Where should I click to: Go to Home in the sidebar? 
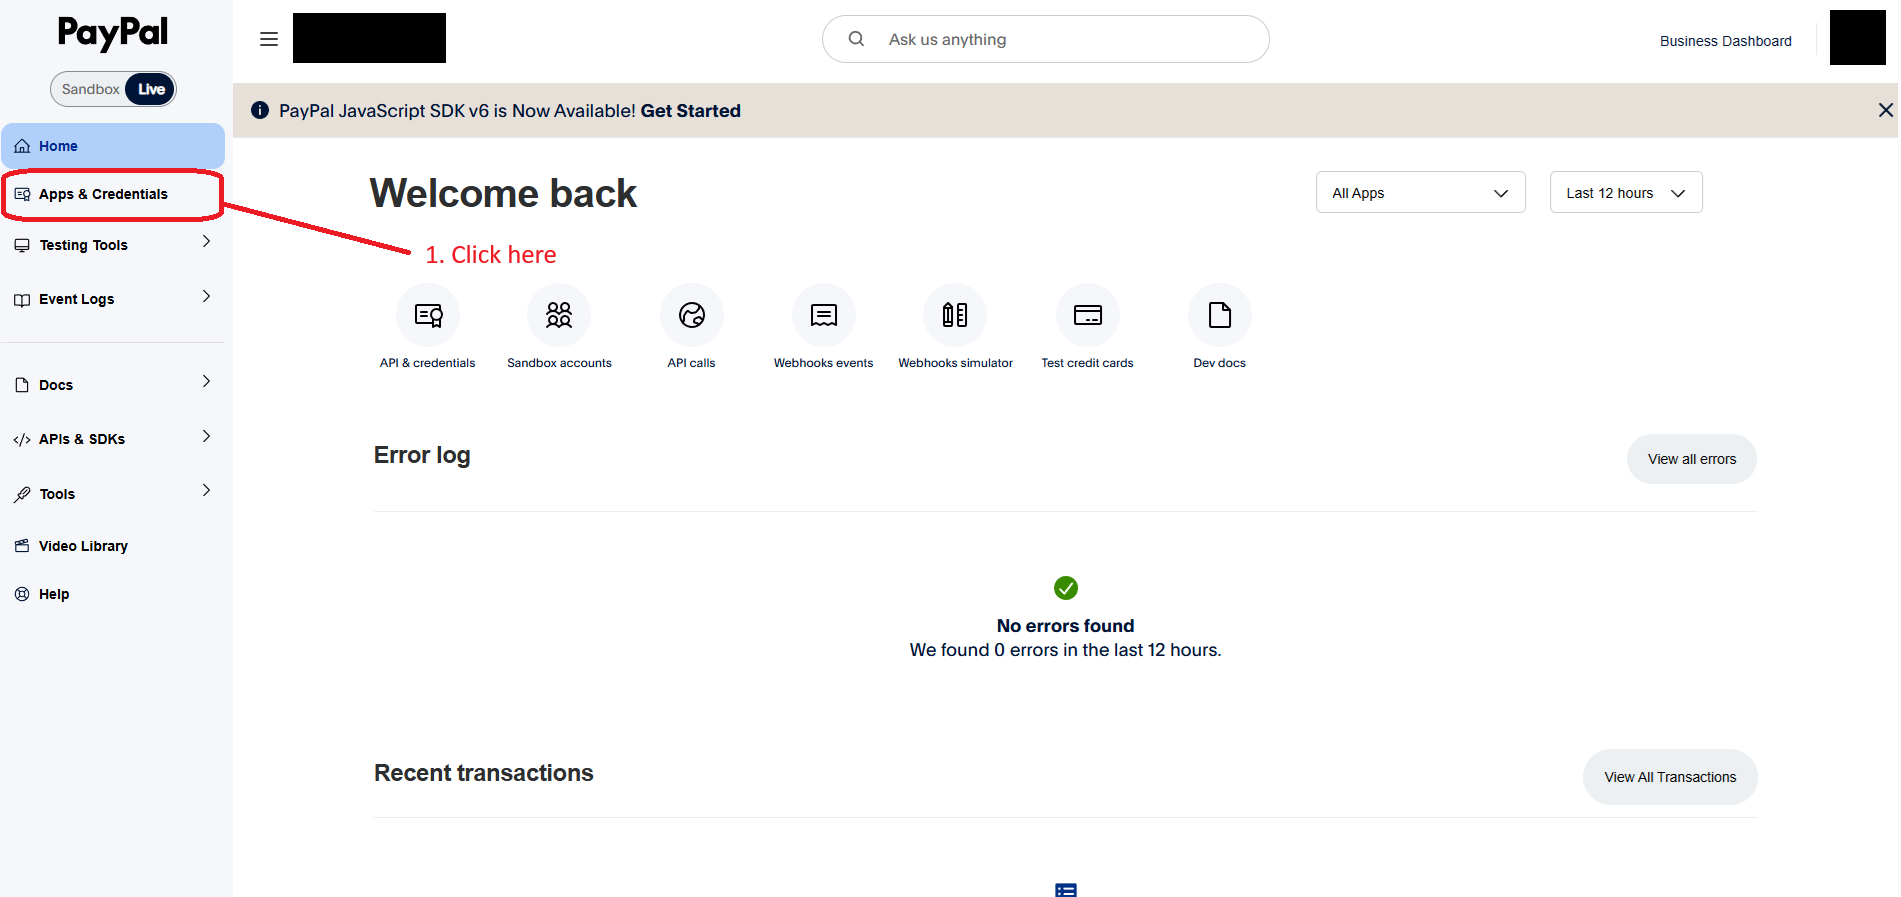113,146
